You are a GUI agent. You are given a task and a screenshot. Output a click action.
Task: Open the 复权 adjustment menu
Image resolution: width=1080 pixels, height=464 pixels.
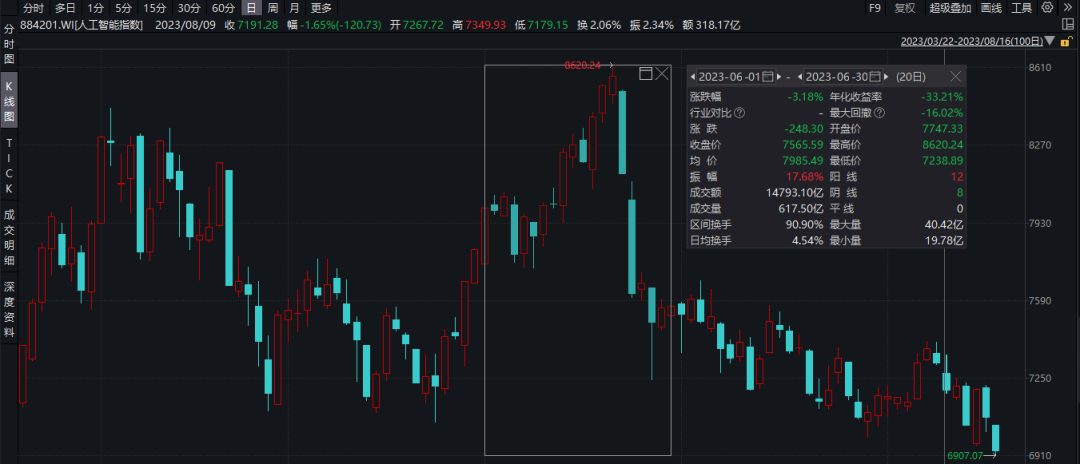pos(905,8)
